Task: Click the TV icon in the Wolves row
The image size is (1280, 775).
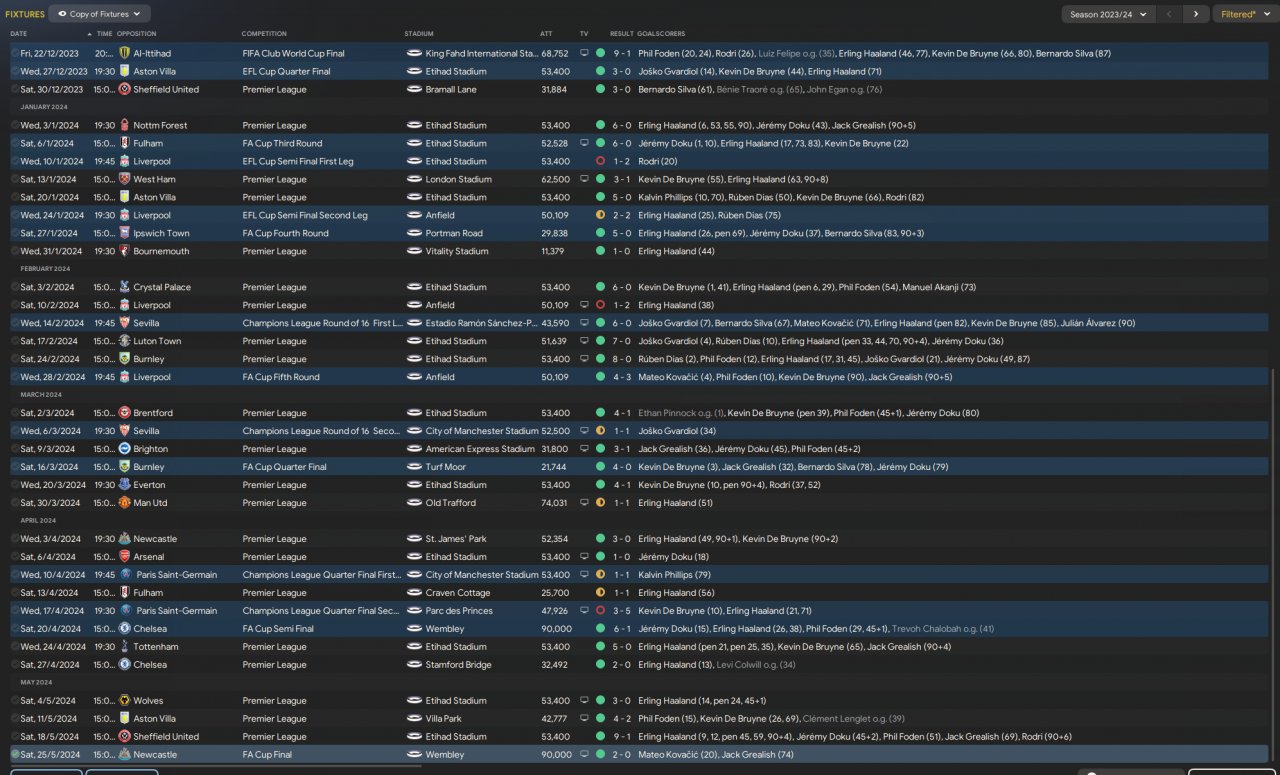Action: pyautogui.click(x=585, y=701)
